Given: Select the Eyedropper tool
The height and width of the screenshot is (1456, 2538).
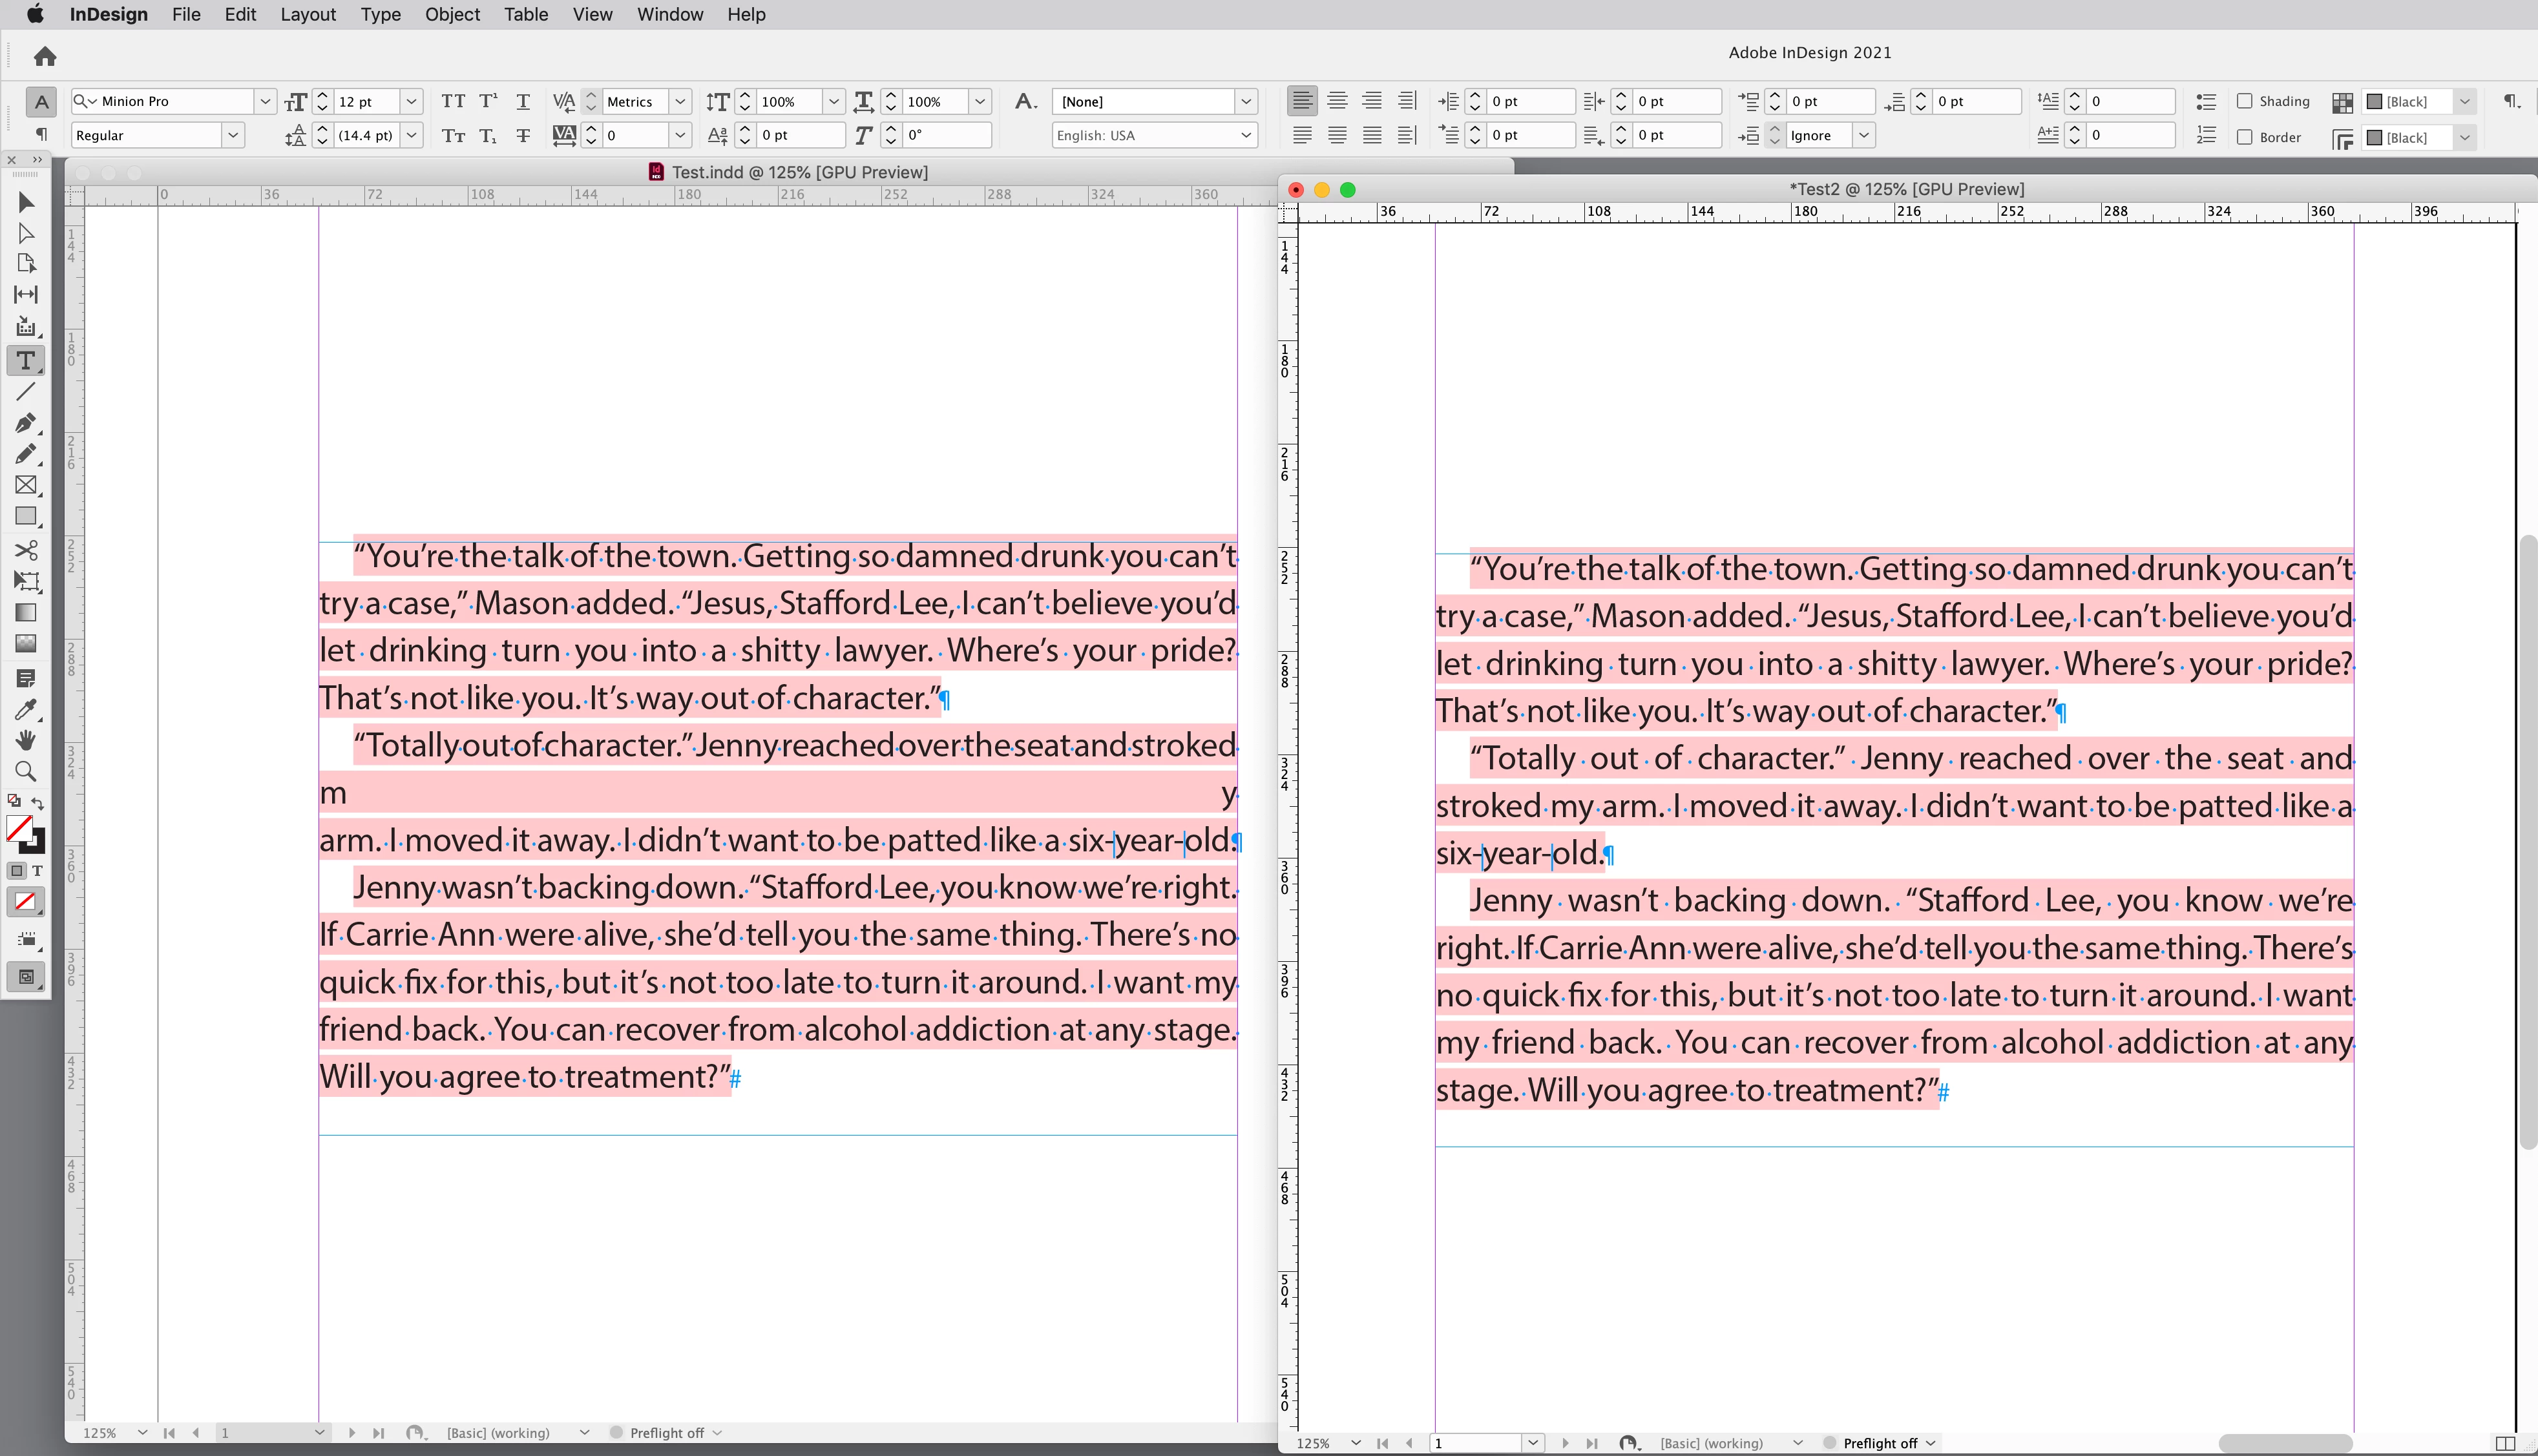Looking at the screenshot, I should [26, 709].
